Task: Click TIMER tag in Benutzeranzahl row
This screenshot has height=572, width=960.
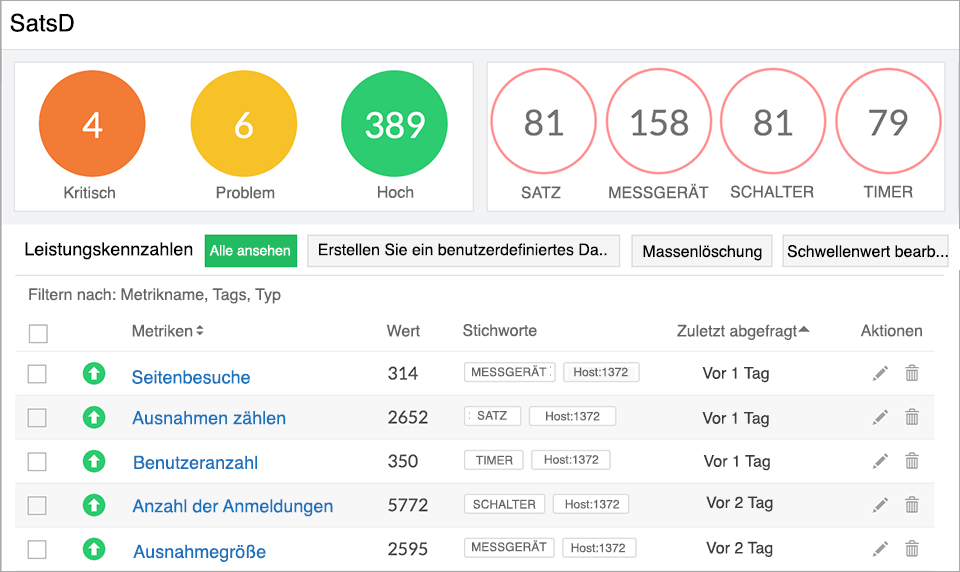Action: [x=493, y=460]
